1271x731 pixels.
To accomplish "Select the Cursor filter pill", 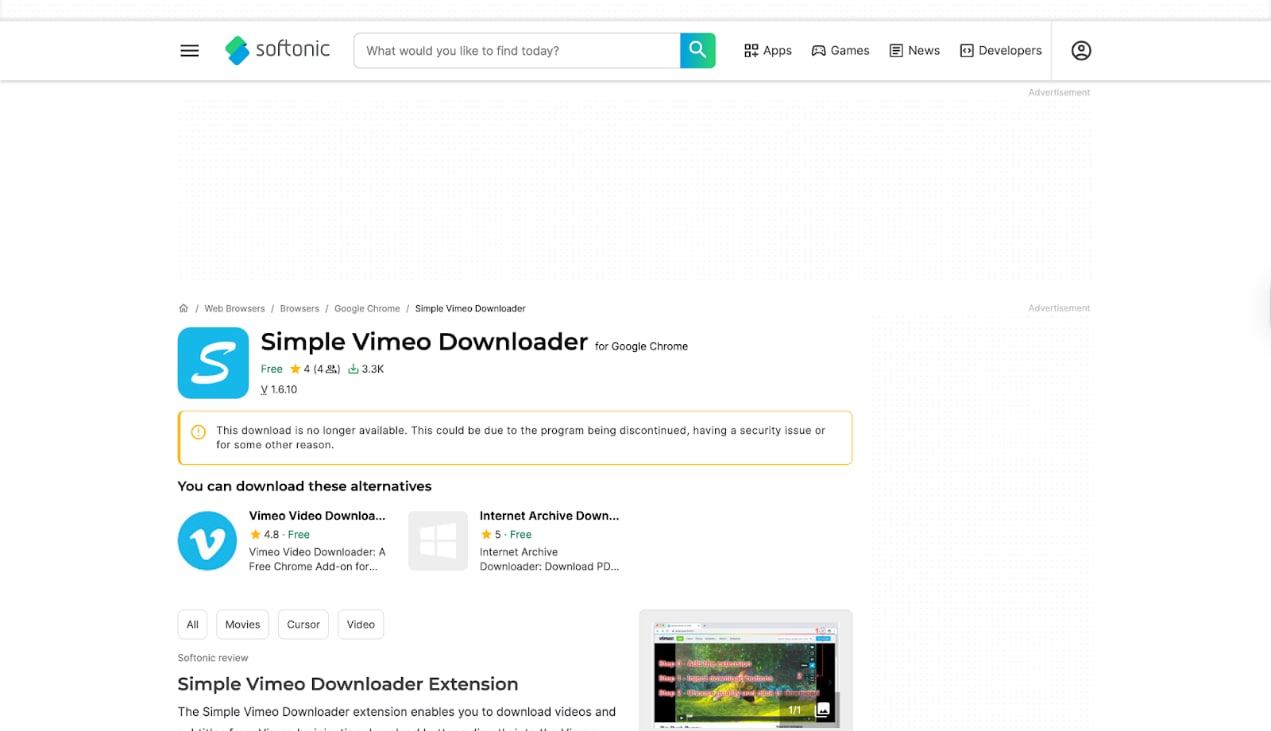I will (x=303, y=624).
